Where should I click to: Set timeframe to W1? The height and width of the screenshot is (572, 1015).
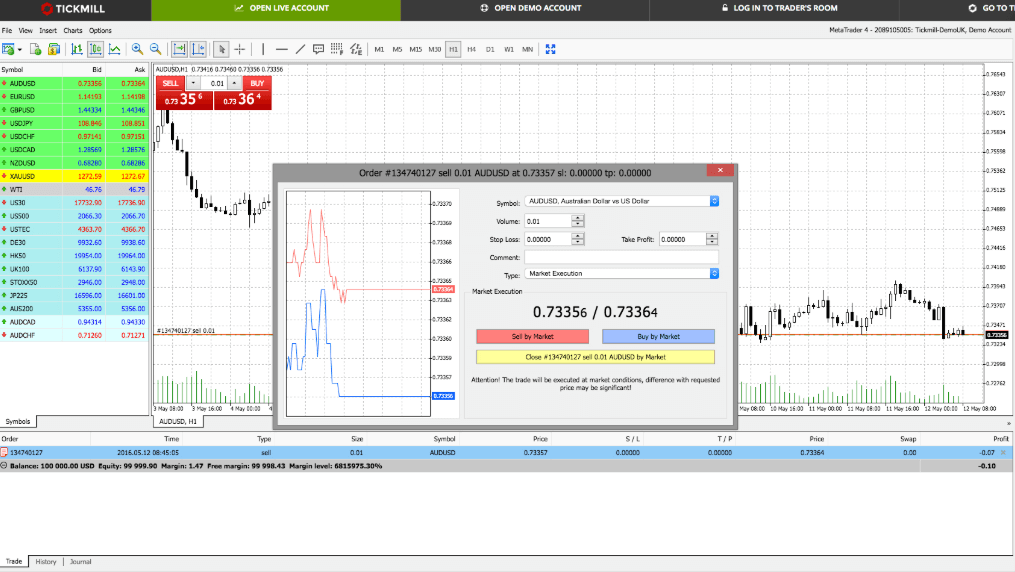(509, 49)
